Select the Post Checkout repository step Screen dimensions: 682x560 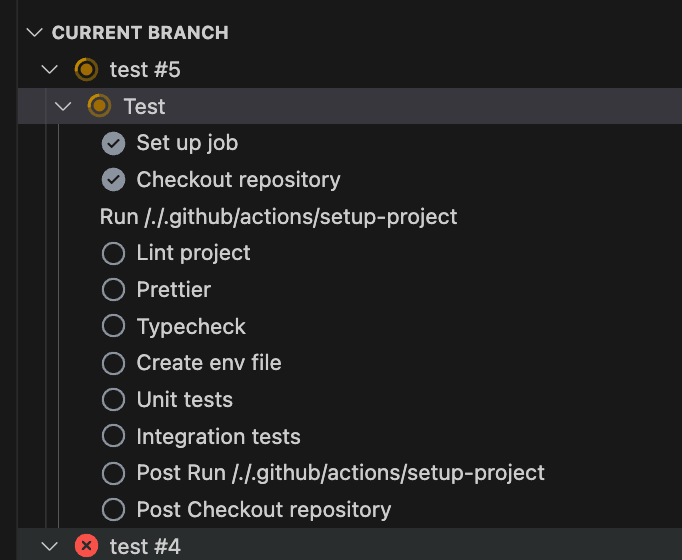pos(263,509)
